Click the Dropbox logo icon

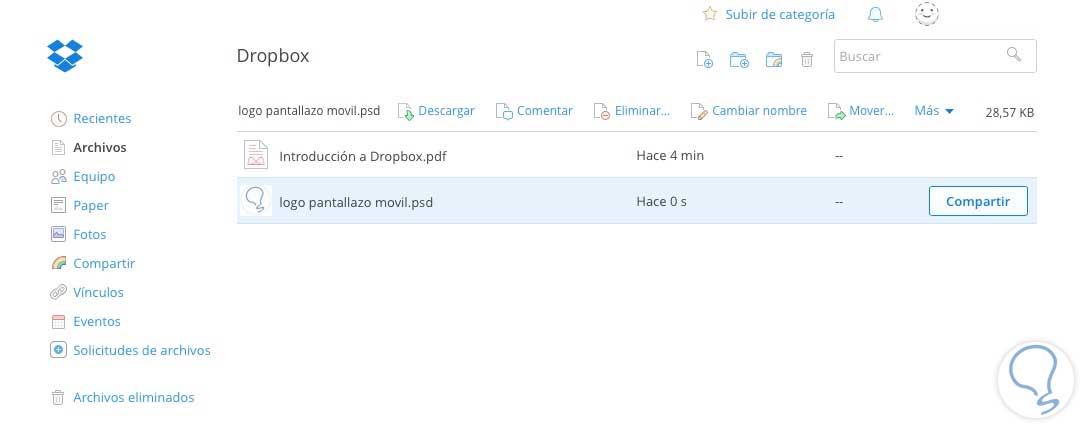[65, 55]
